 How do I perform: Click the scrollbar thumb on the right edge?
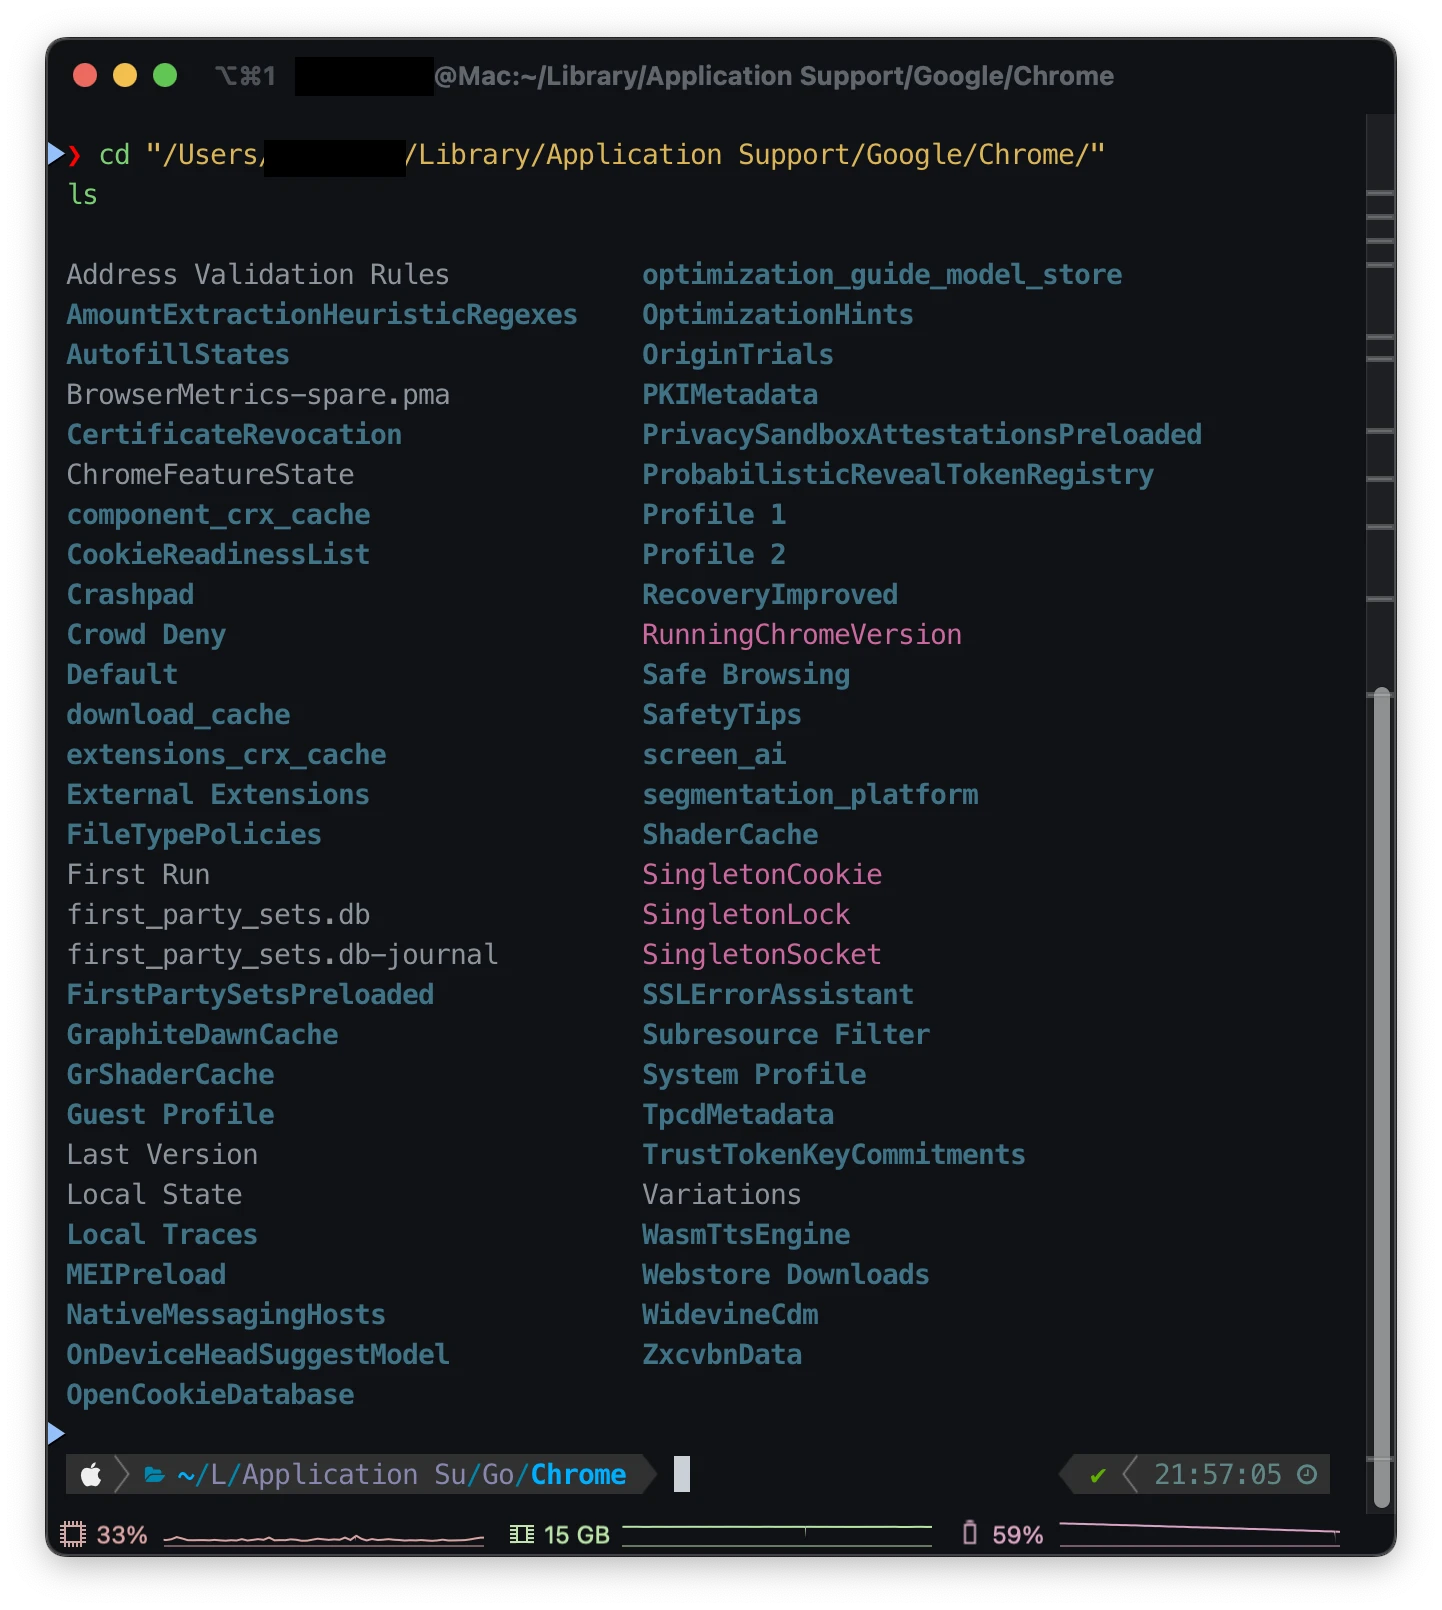(x=1382, y=1096)
